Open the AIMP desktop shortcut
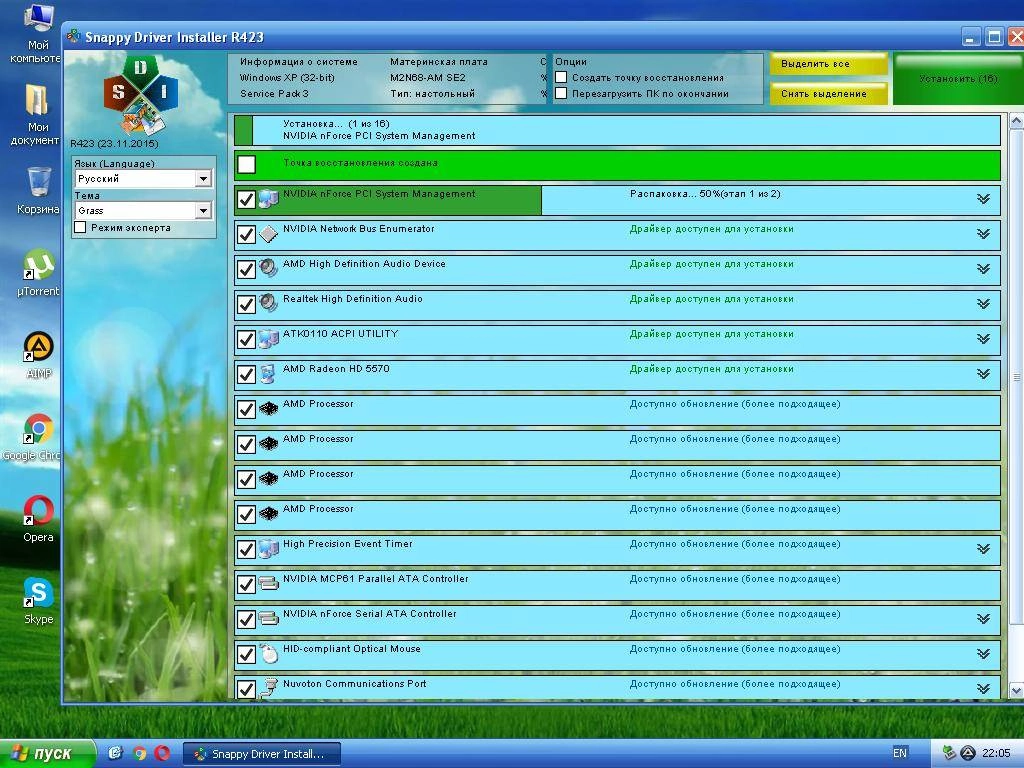Image resolution: width=1024 pixels, height=768 pixels. coord(38,355)
